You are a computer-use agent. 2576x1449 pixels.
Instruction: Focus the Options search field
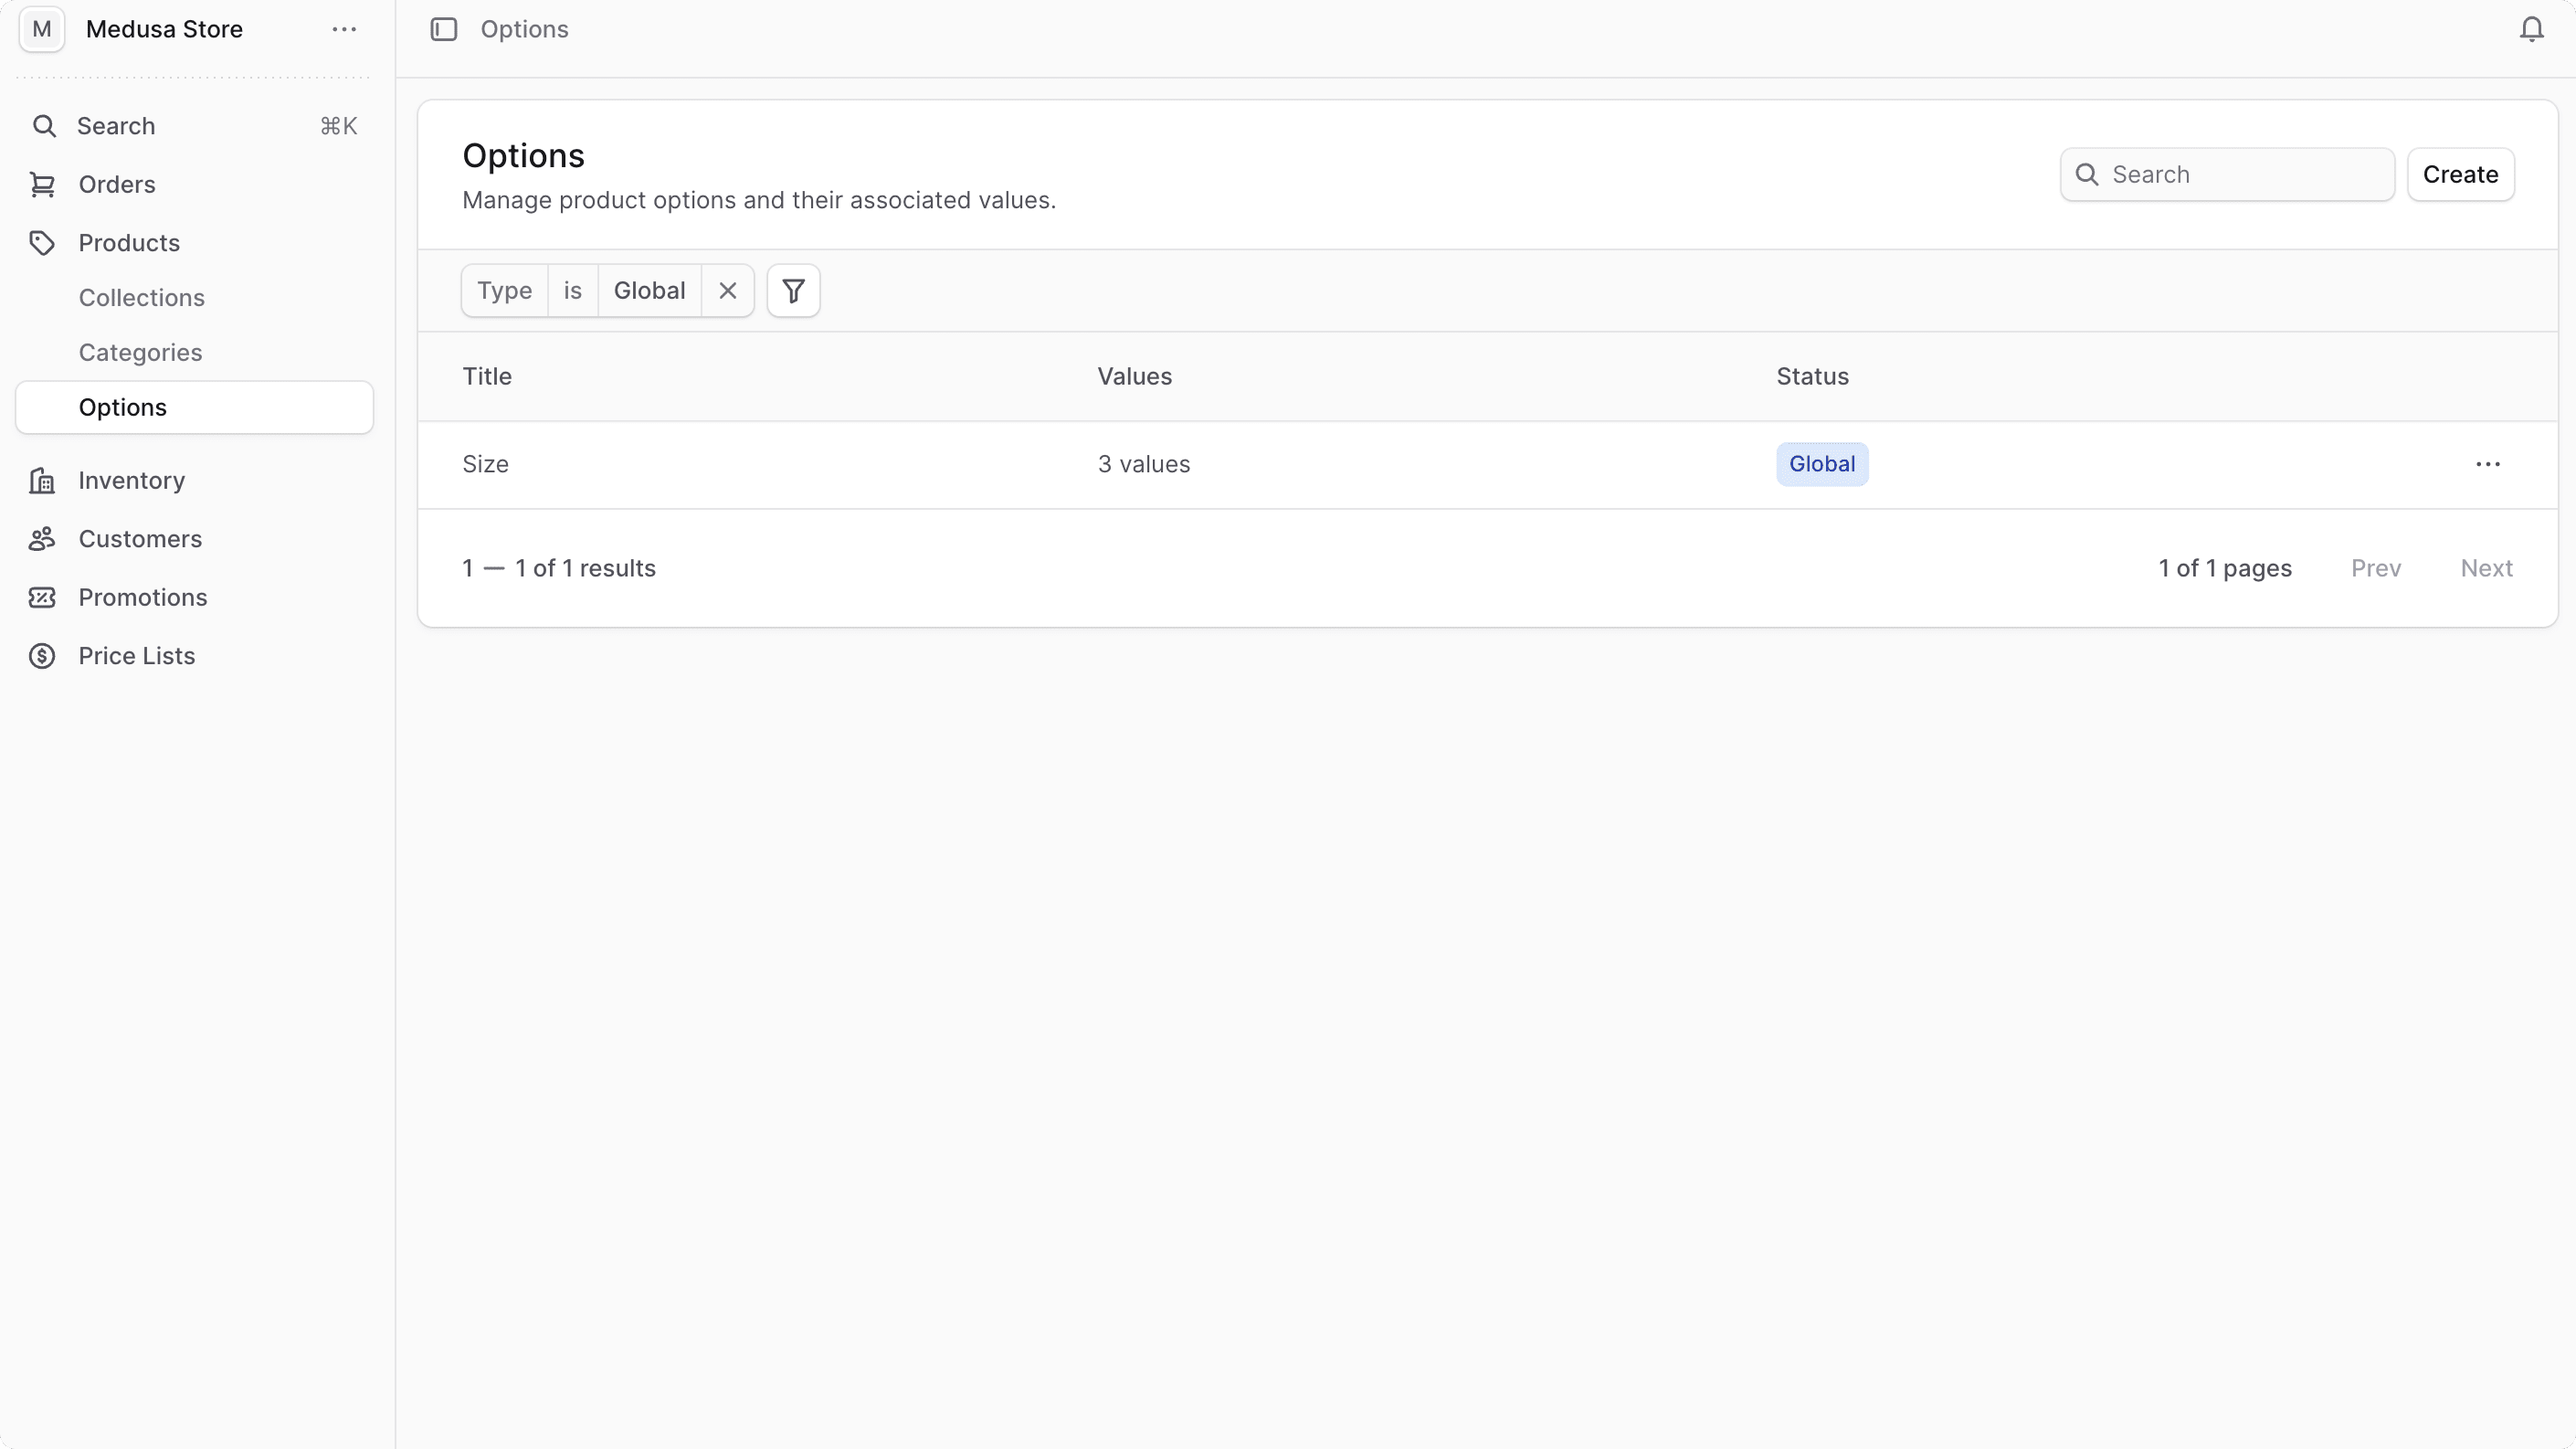[x=2227, y=175]
